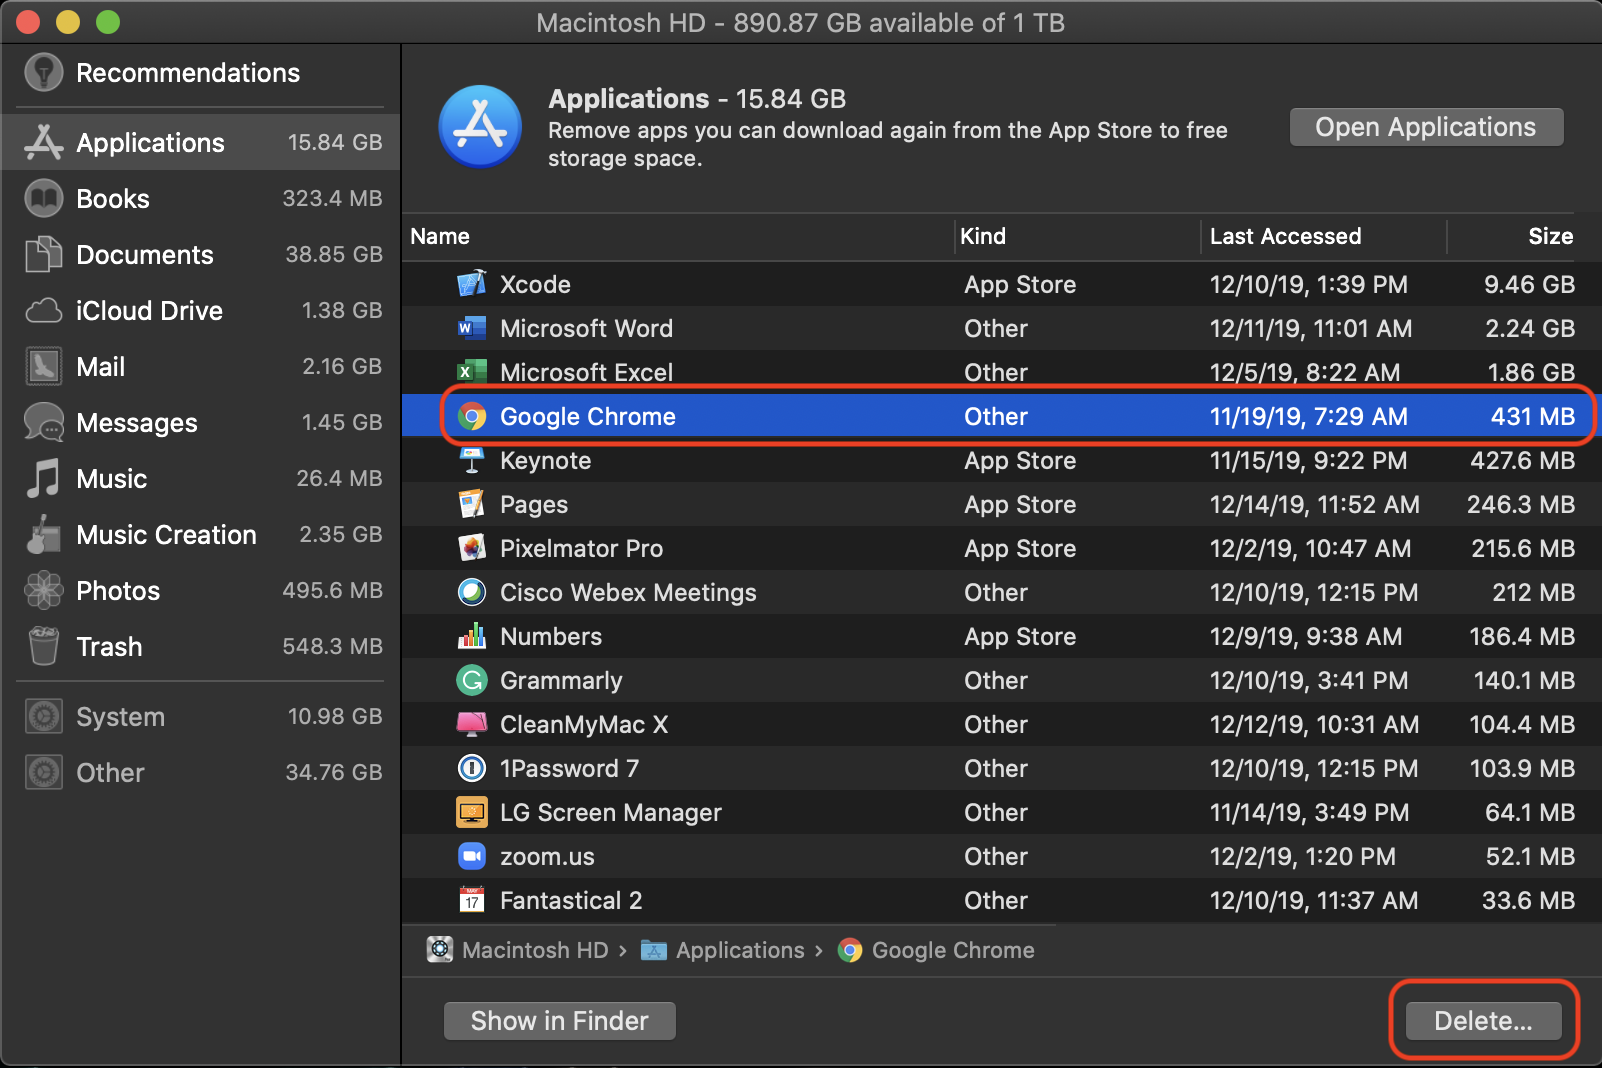Select Documents category in the sidebar
The image size is (1602, 1068).
tap(201, 254)
